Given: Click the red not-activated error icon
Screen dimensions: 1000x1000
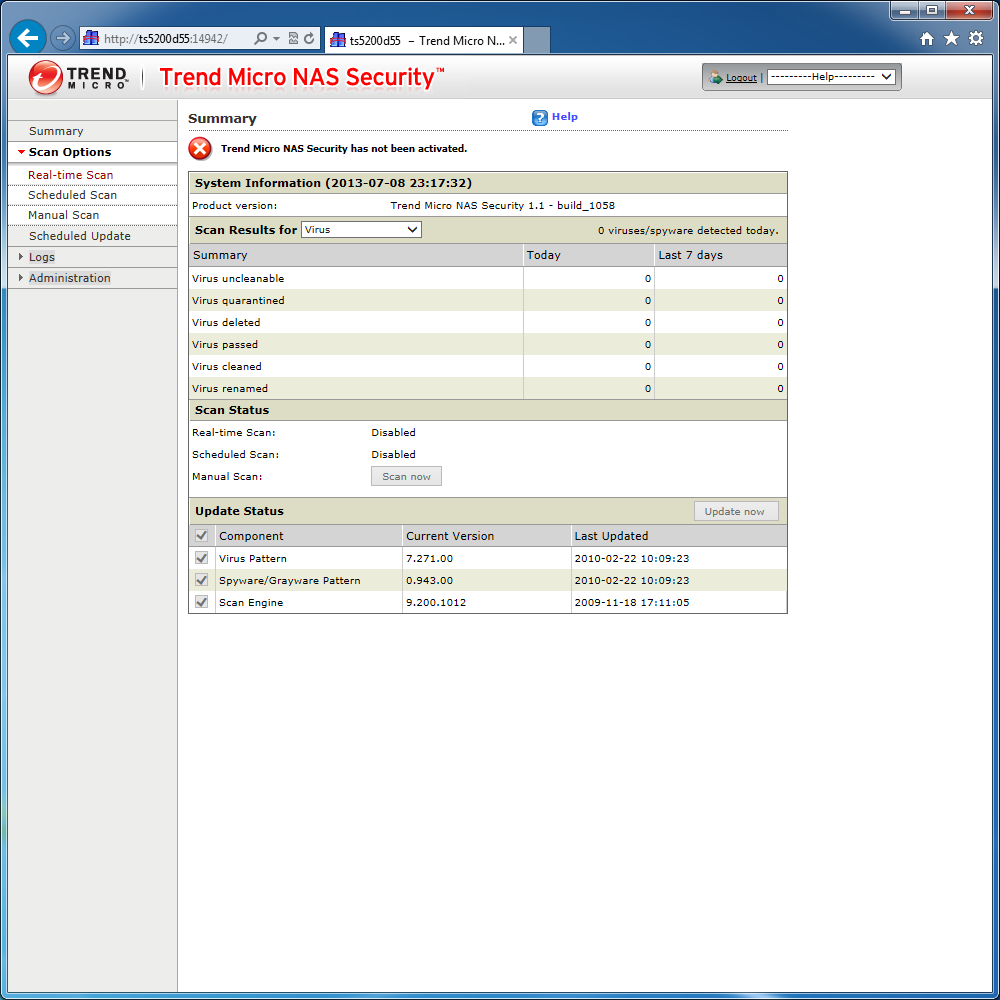Looking at the screenshot, I should 200,149.
